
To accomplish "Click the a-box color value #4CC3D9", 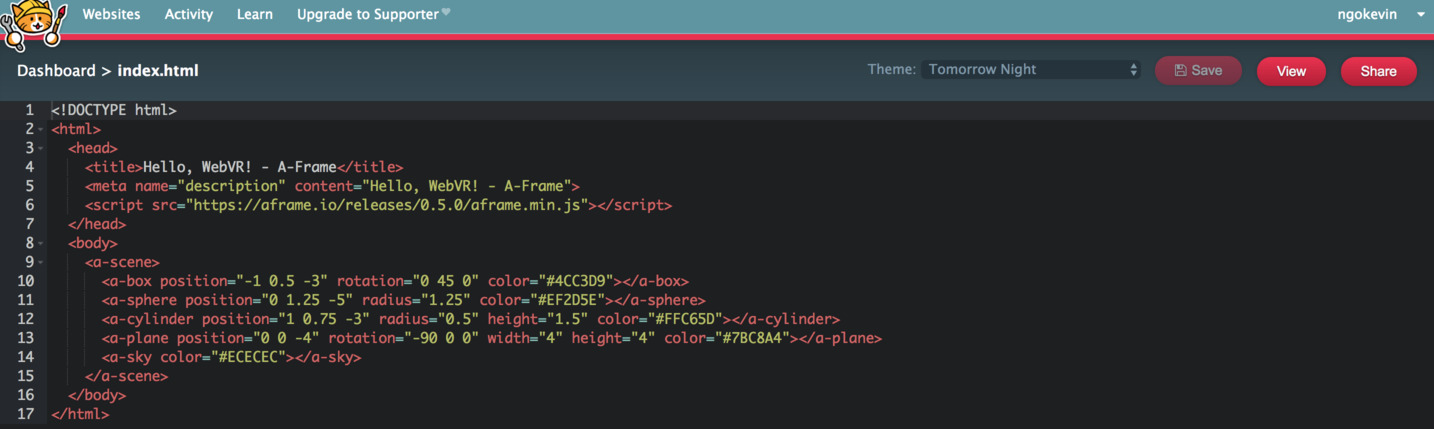I will [581, 281].
